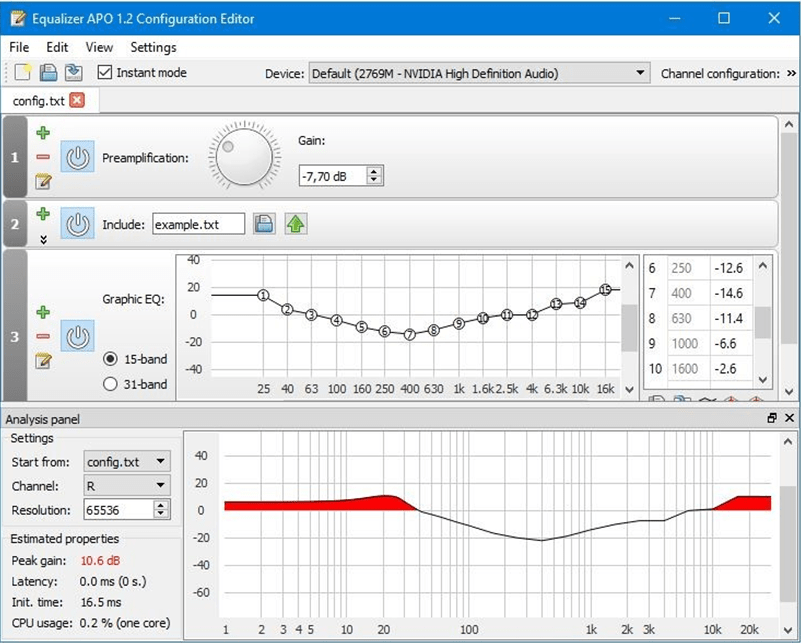Open the View menu
801x643 pixels.
click(99, 47)
